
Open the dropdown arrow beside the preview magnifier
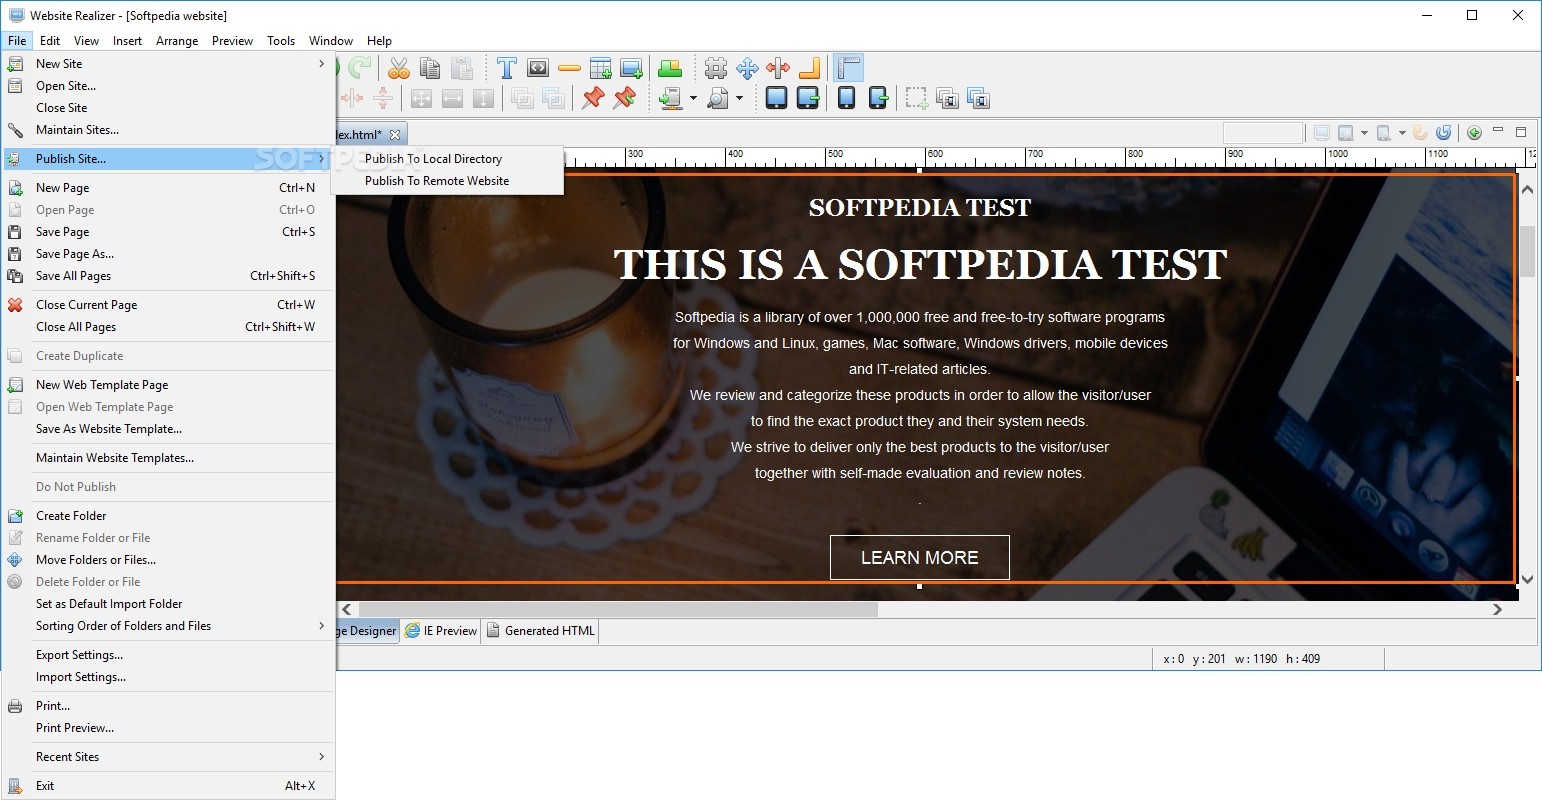pyautogui.click(x=739, y=98)
